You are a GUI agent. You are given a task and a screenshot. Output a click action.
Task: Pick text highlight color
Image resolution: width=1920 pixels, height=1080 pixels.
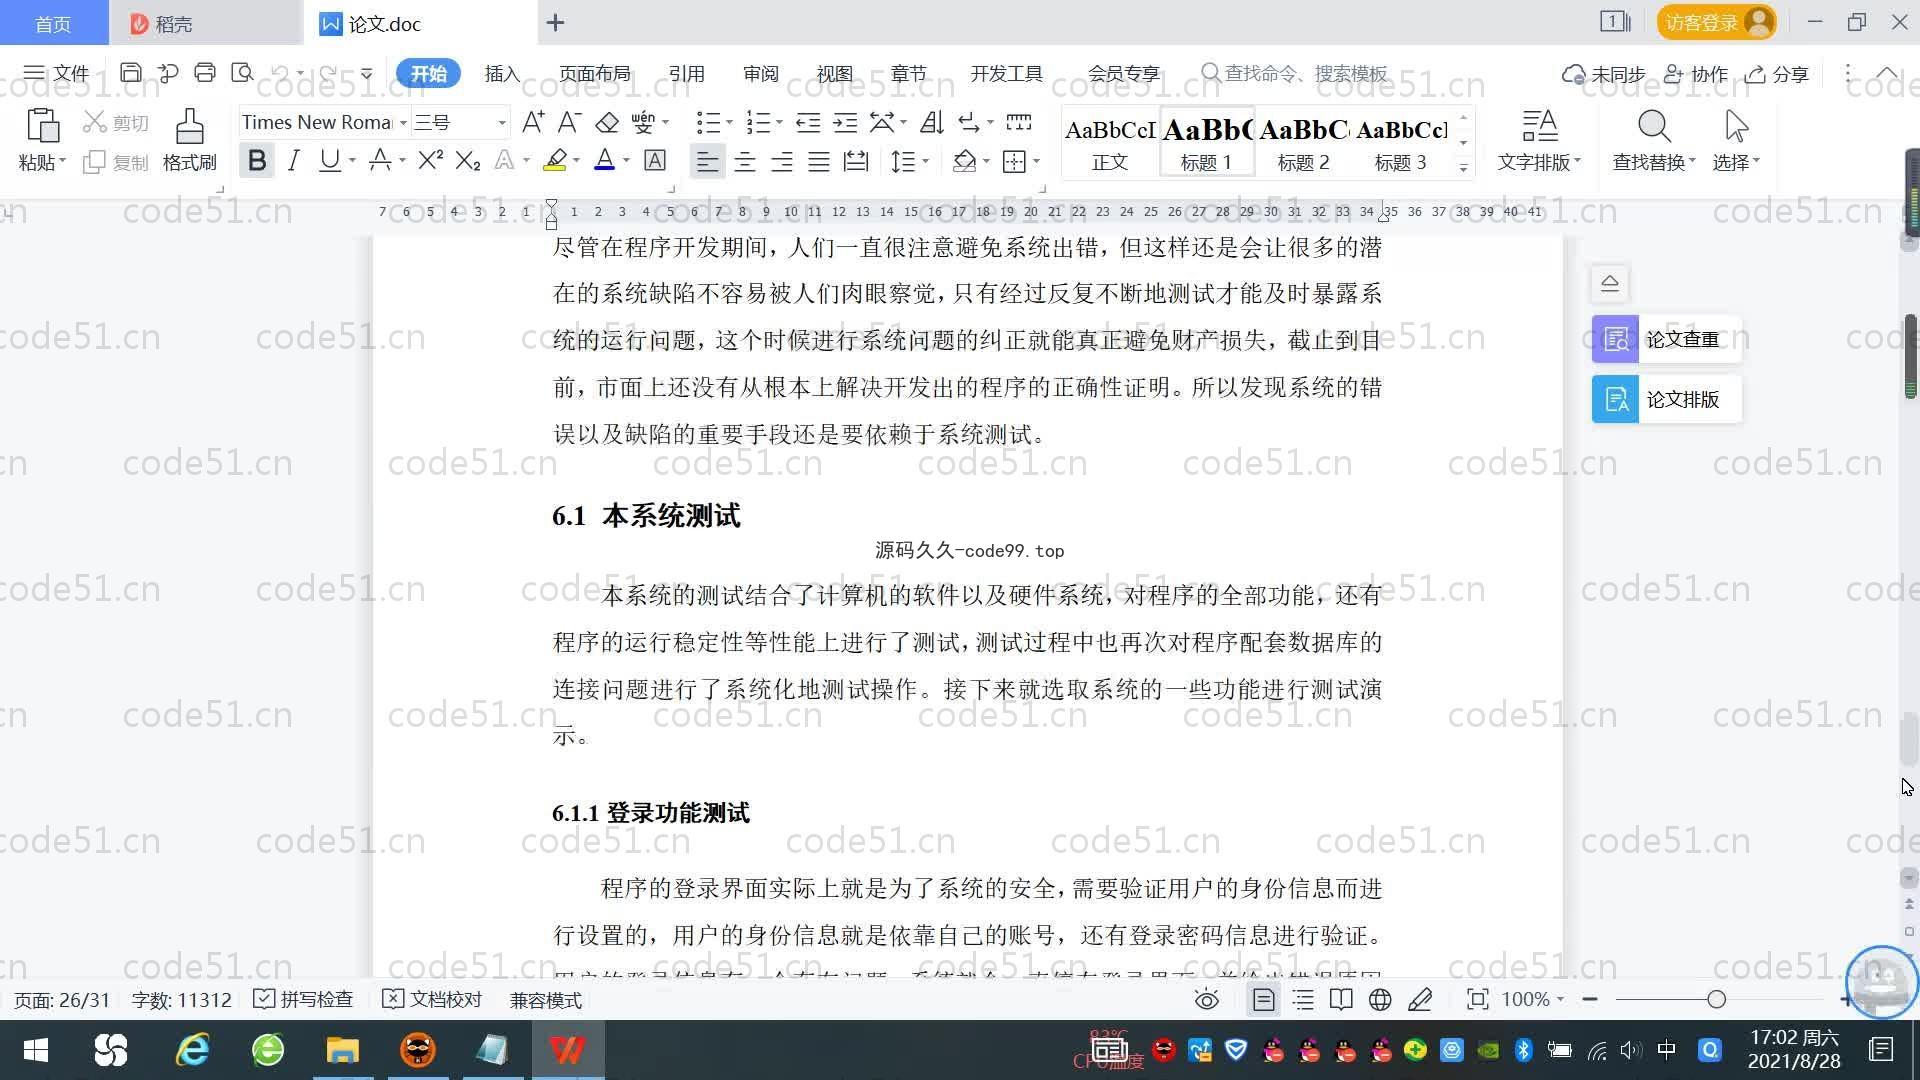(x=555, y=160)
